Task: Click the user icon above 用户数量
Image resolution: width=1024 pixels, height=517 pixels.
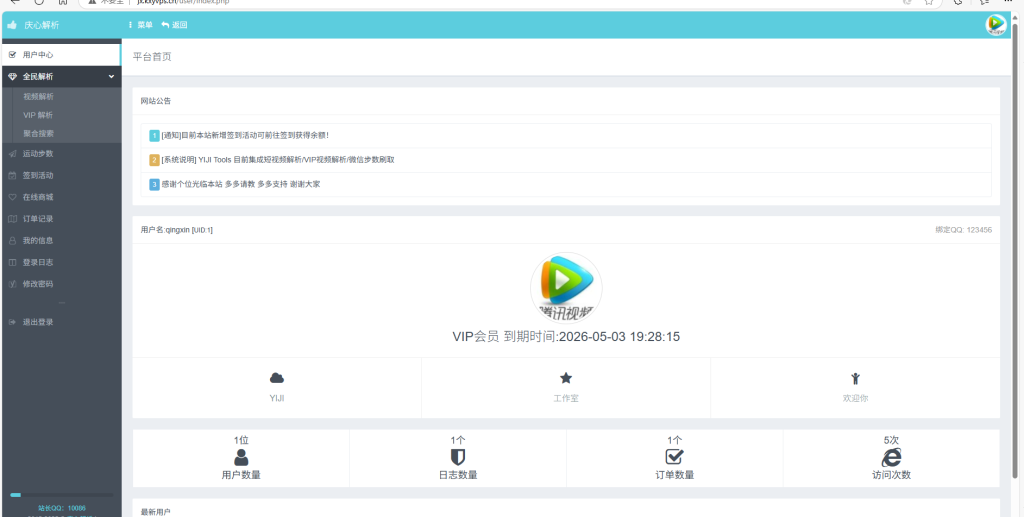Action: [241, 457]
